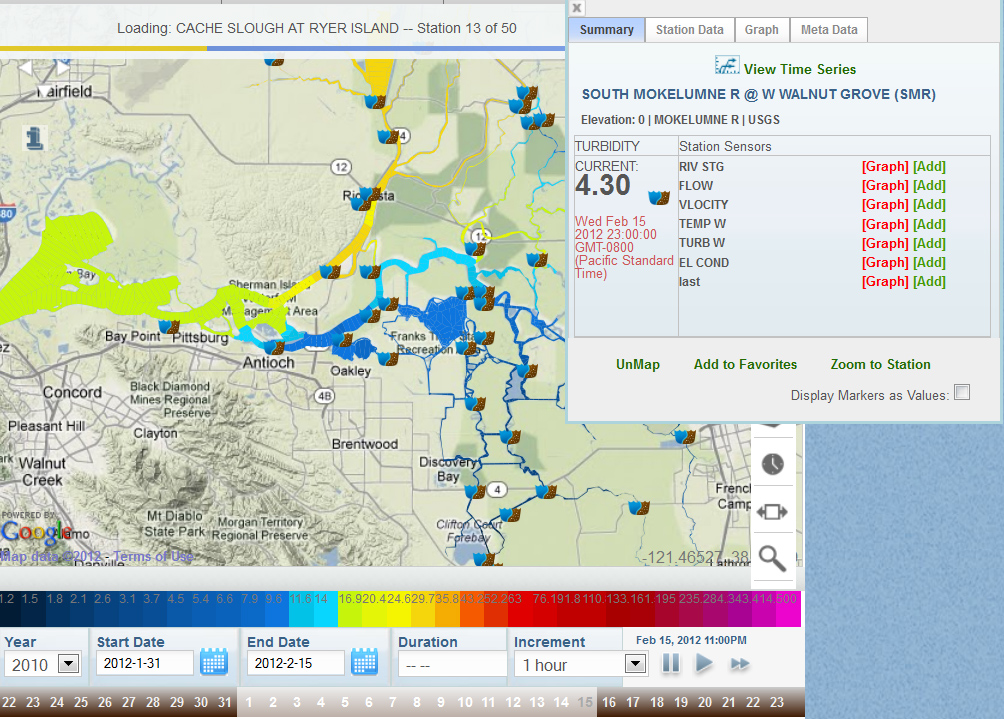Click the clock tool icon
This screenshot has height=719, width=1004.
coord(773,464)
